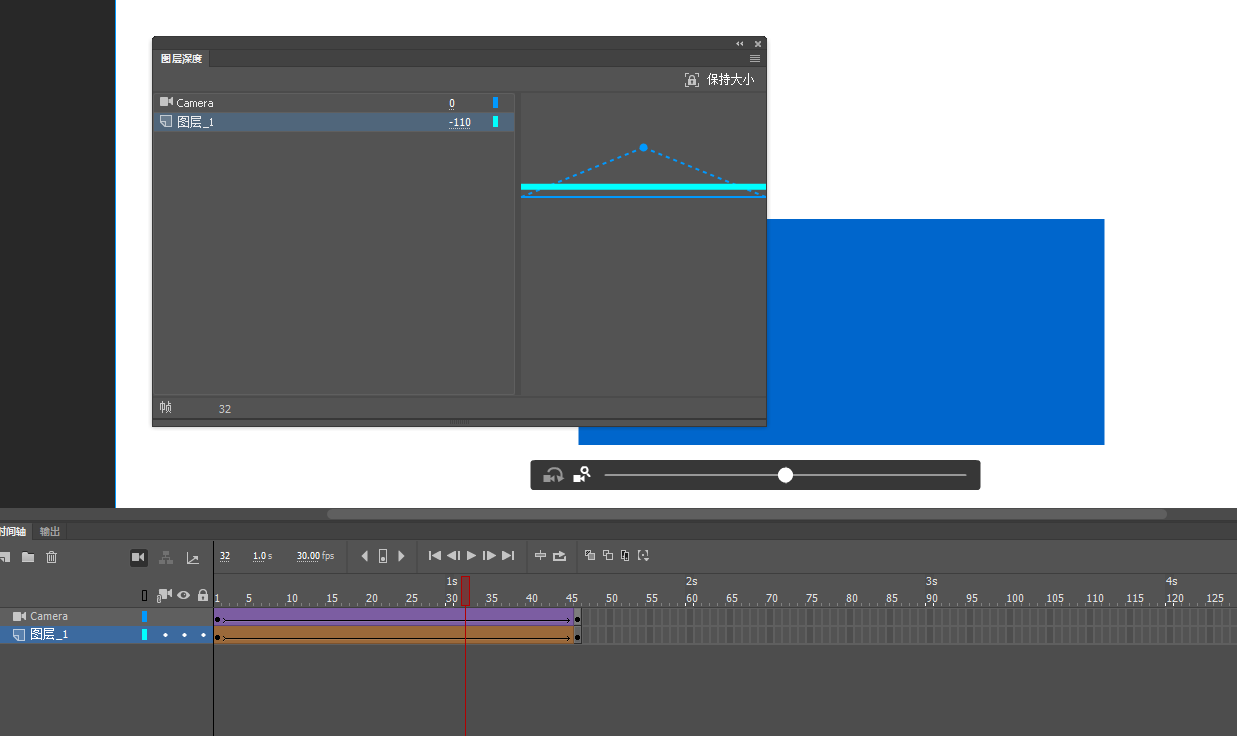Click the camera reset rotate icon
The height and width of the screenshot is (736, 1237).
pyautogui.click(x=553, y=475)
